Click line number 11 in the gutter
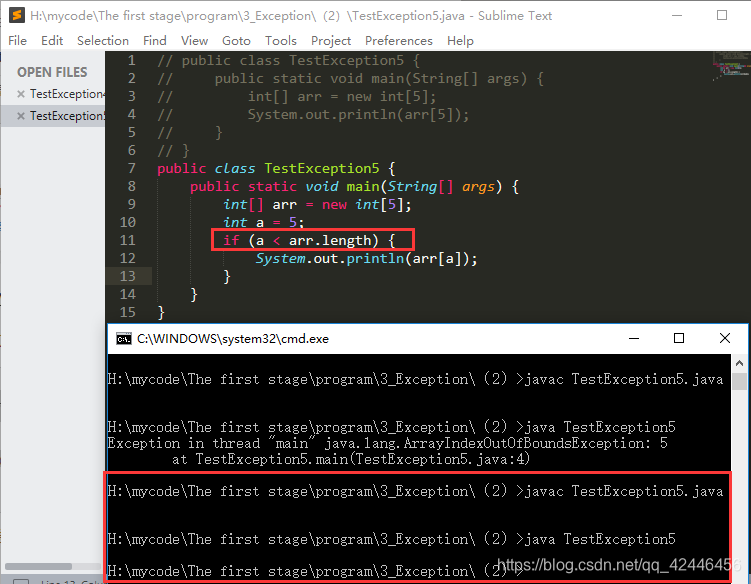 (128, 240)
